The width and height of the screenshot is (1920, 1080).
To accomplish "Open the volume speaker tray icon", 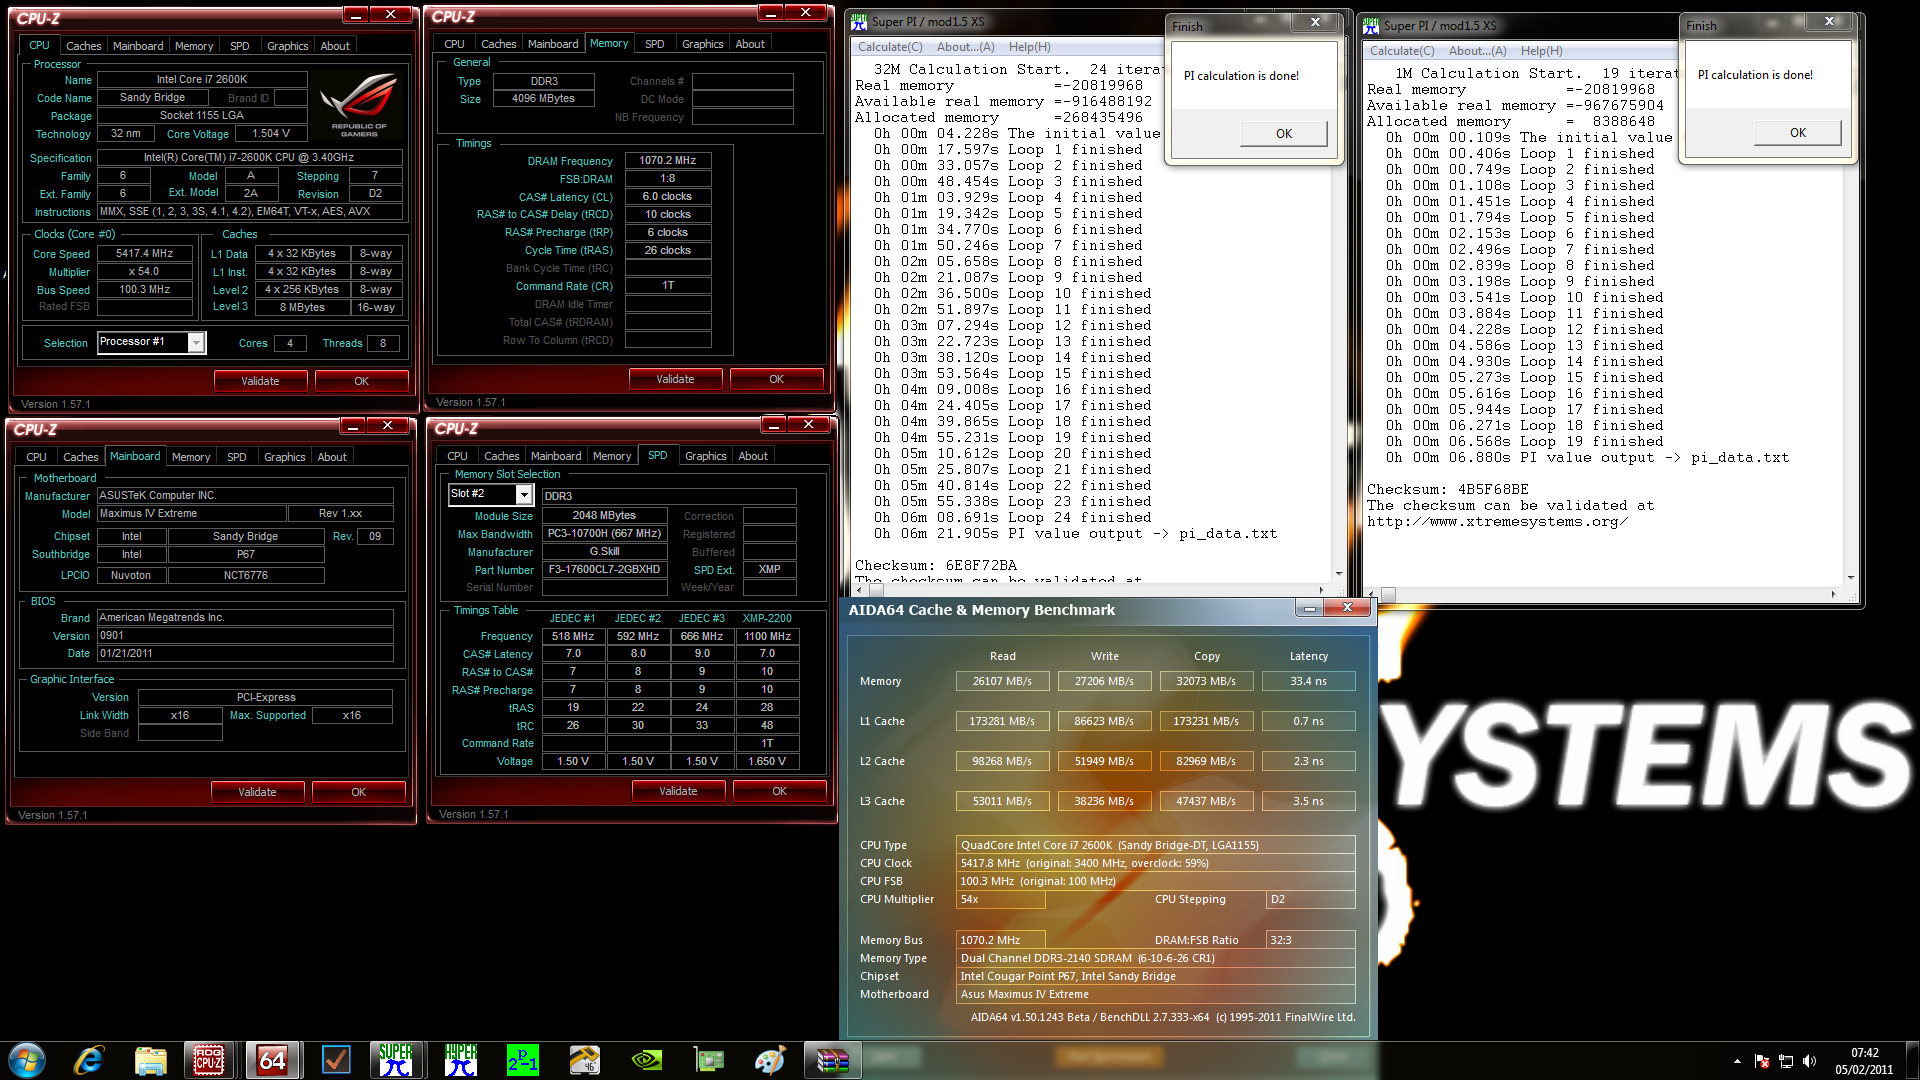I will tap(1809, 1061).
